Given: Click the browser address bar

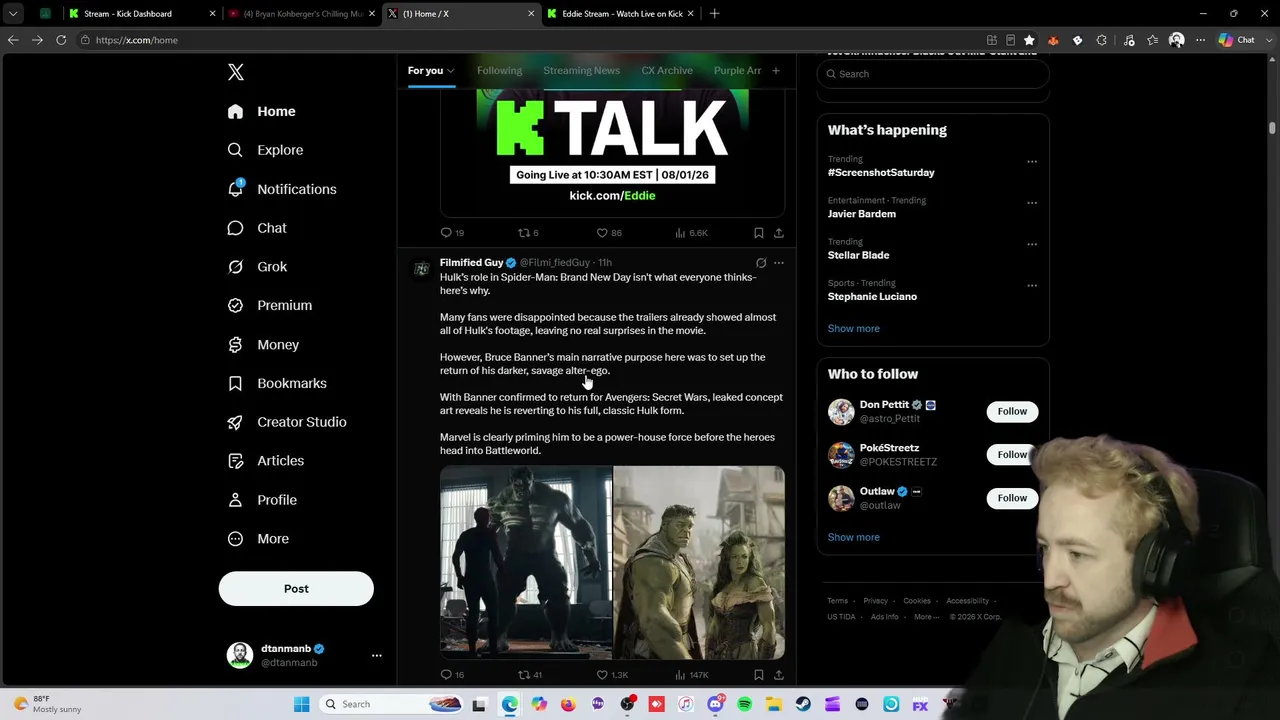Looking at the screenshot, I should tap(530, 40).
